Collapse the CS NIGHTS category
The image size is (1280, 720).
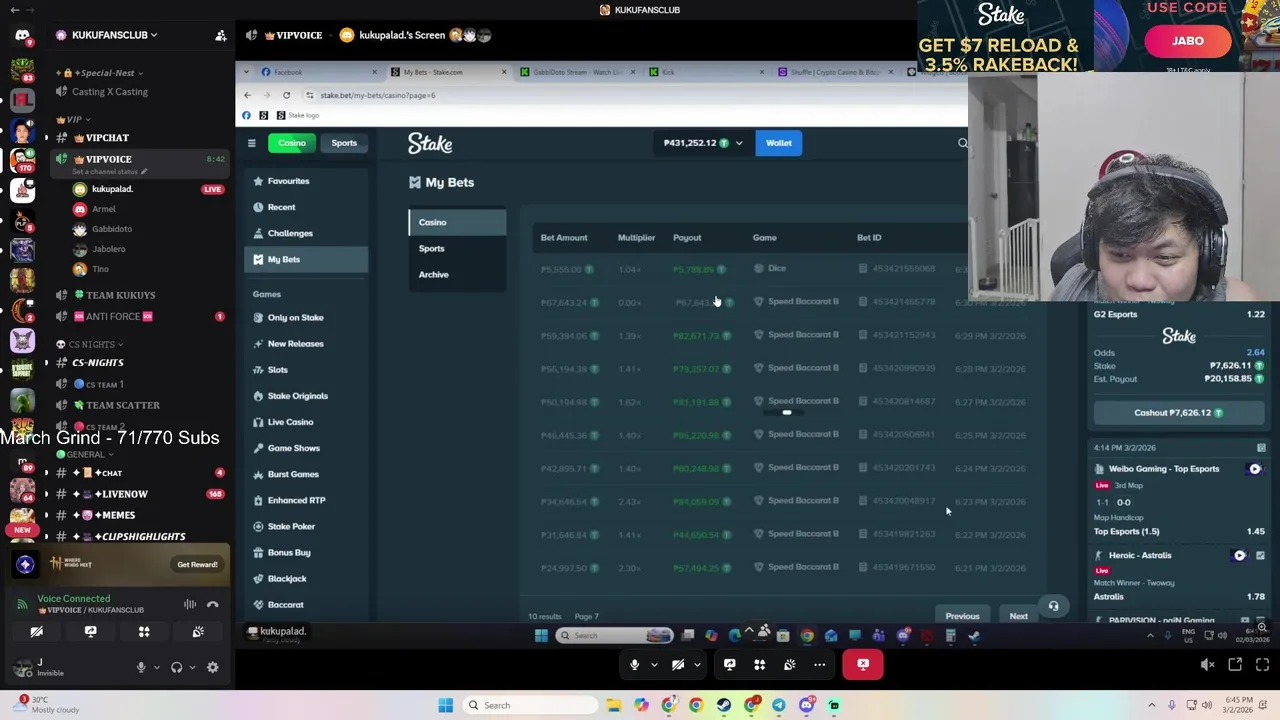92,344
